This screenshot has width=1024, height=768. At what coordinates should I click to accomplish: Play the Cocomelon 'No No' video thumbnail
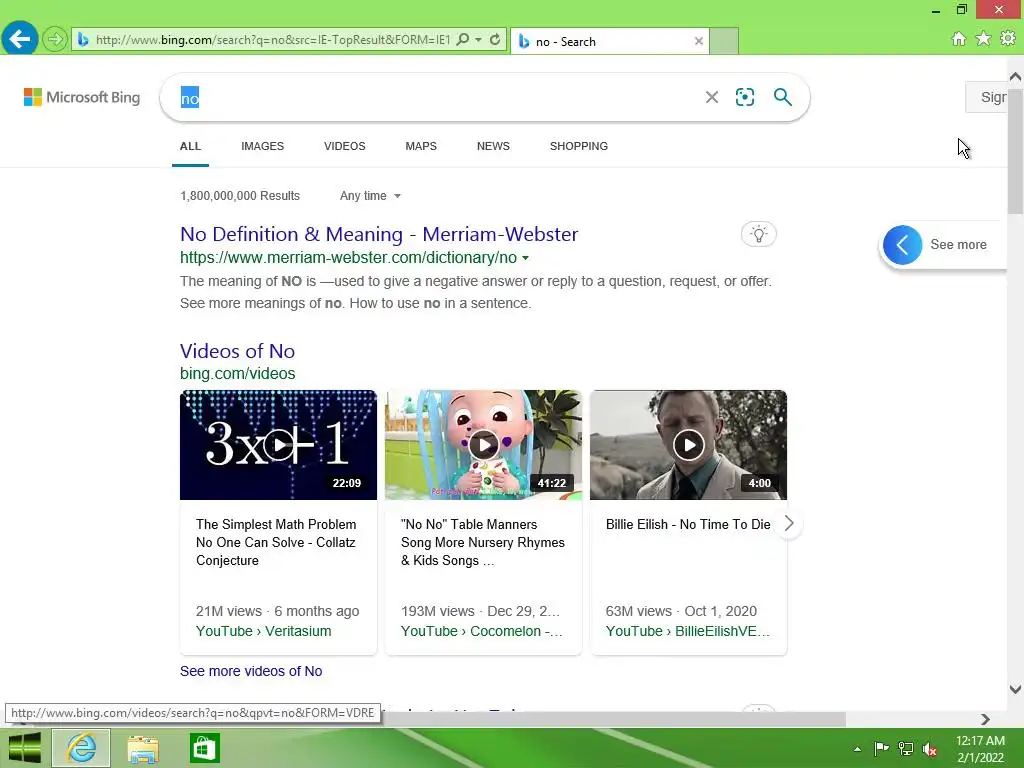483,445
